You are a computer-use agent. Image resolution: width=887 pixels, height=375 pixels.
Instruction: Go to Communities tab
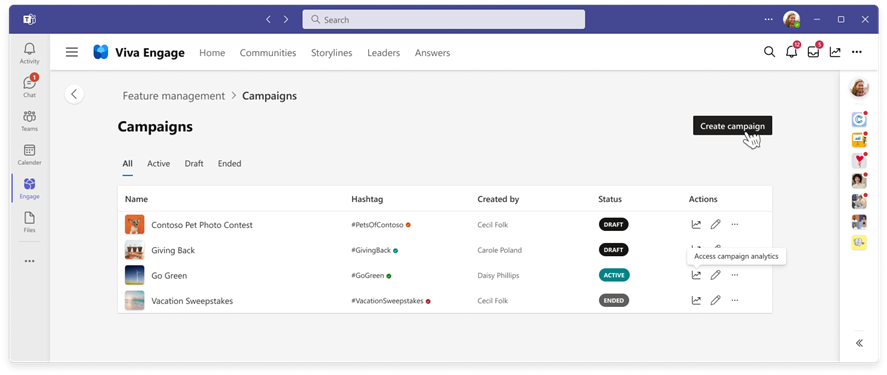coord(268,53)
